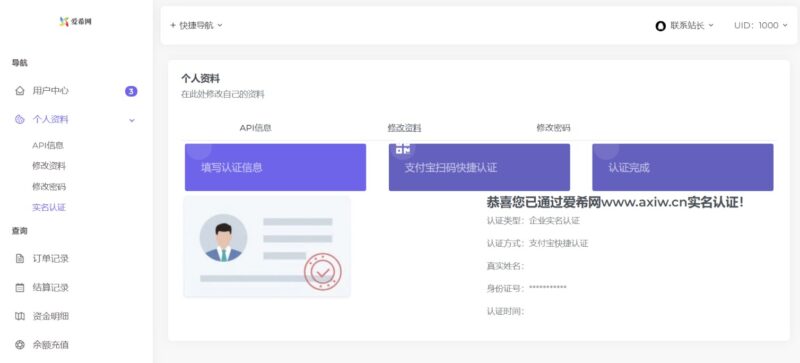Switch to the API信息 tab
Viewport: 800px width, 363px height.
click(256, 128)
